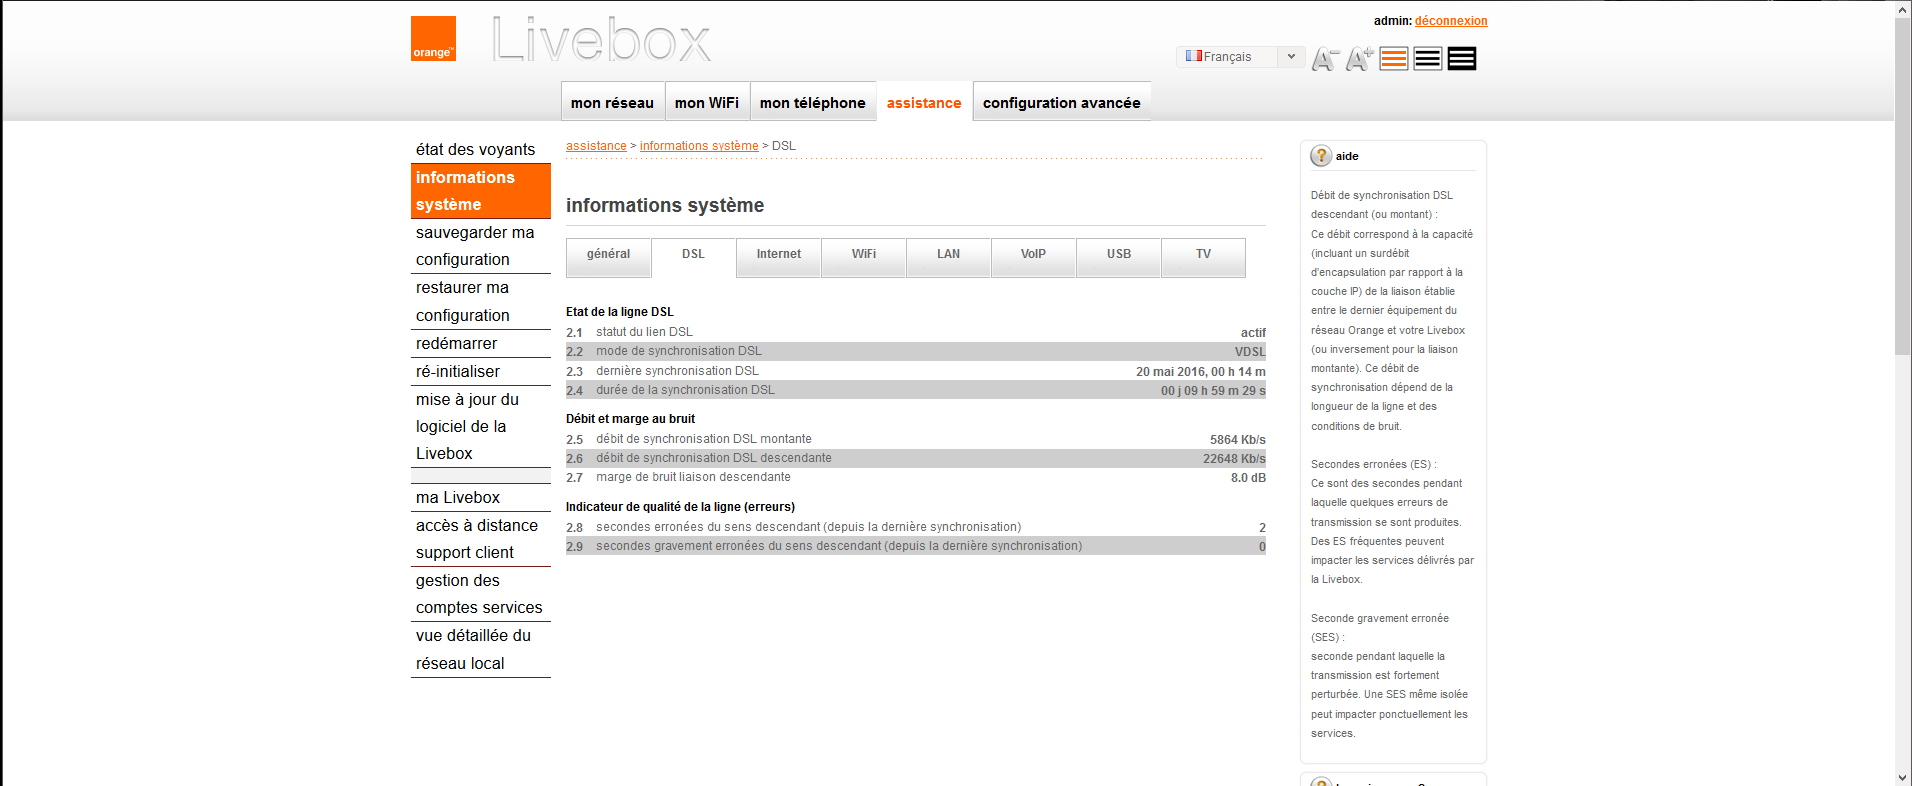Open the mon réseau menu tab
This screenshot has height=786, width=1912.
point(612,102)
